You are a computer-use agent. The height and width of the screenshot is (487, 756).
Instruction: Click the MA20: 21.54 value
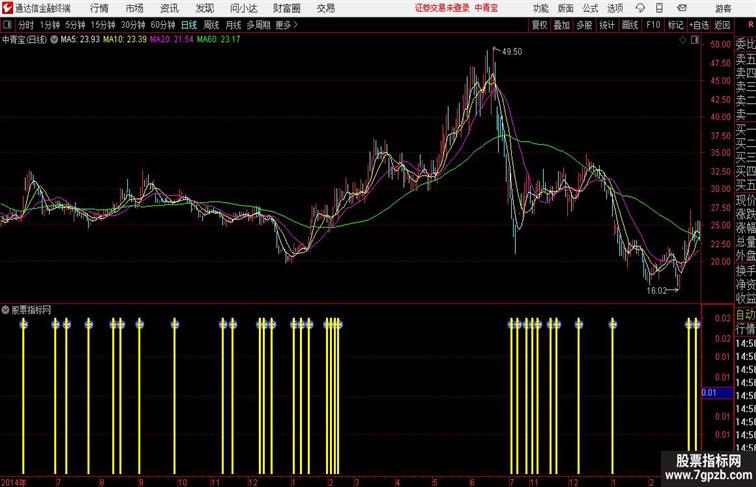click(171, 40)
